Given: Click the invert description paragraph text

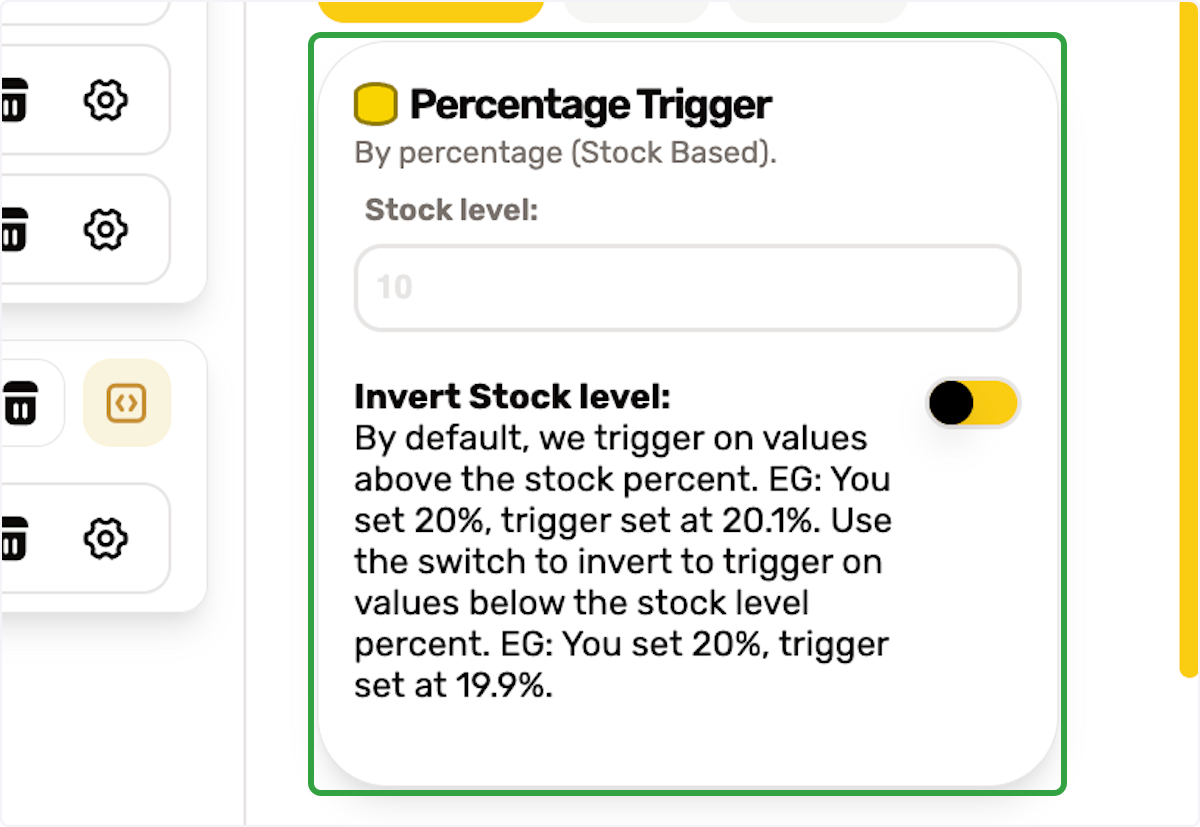Looking at the screenshot, I should (x=623, y=561).
